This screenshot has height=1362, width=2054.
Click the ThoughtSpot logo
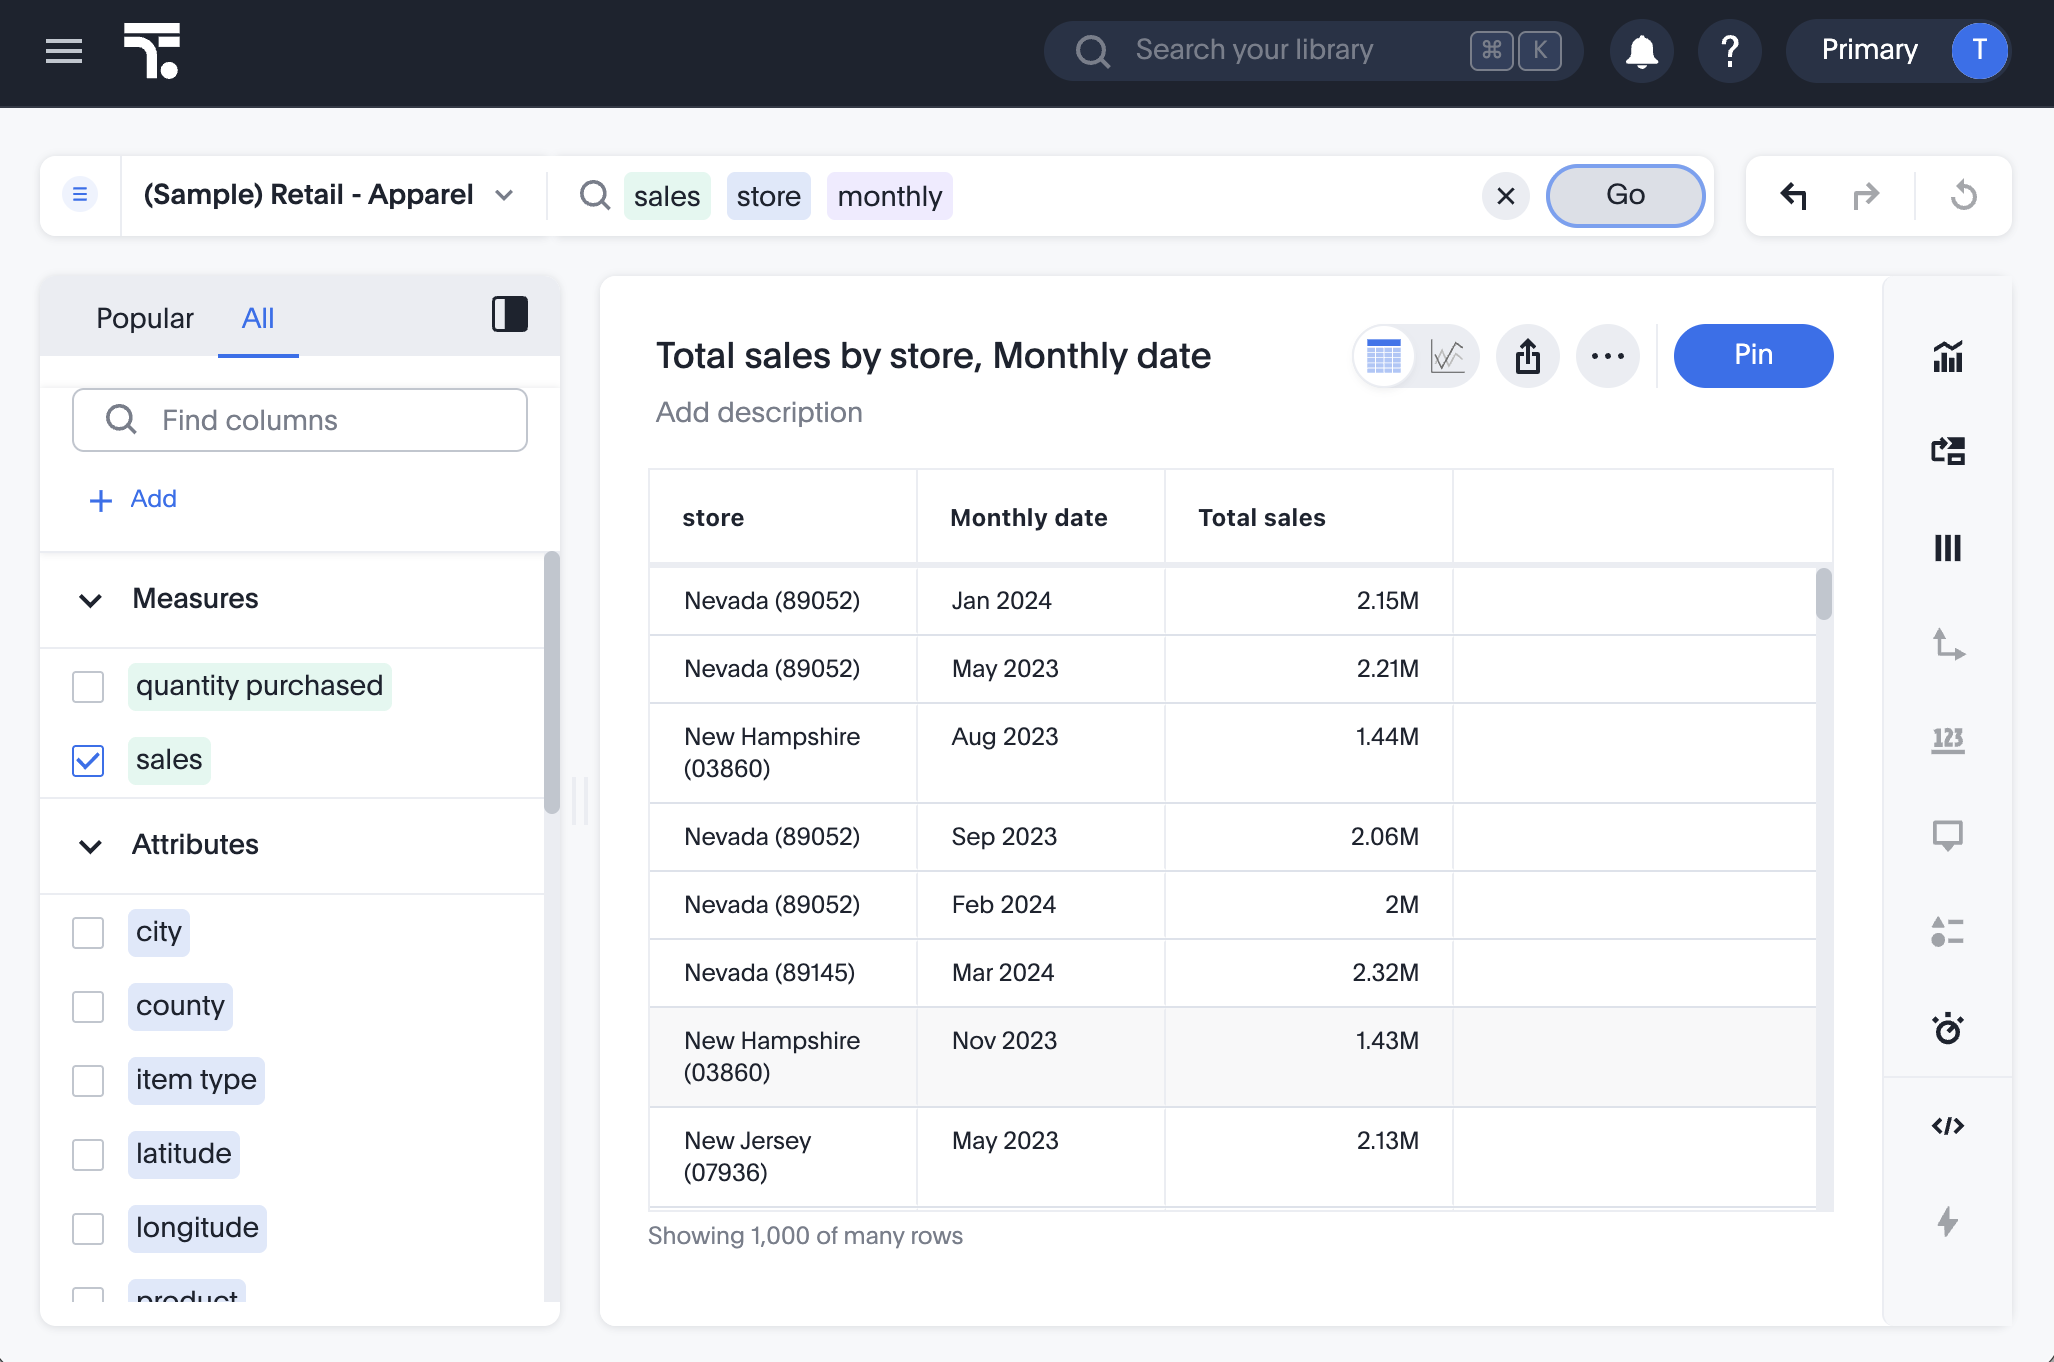click(x=152, y=50)
